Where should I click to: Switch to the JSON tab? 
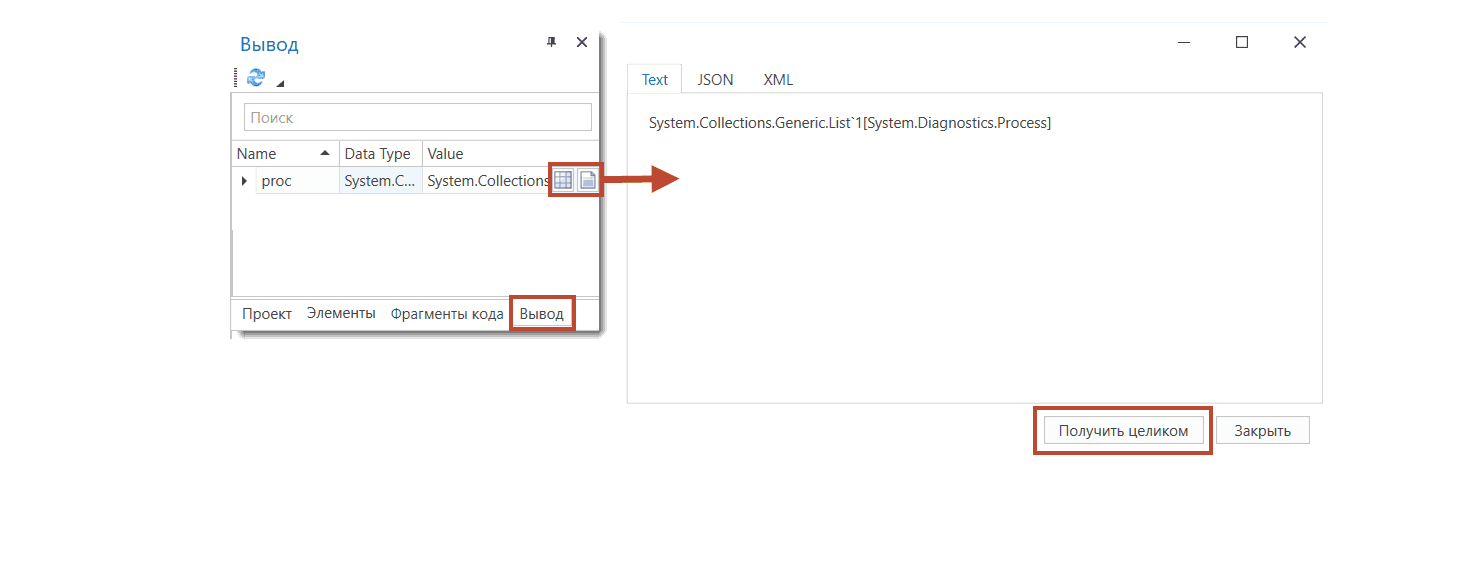(715, 80)
